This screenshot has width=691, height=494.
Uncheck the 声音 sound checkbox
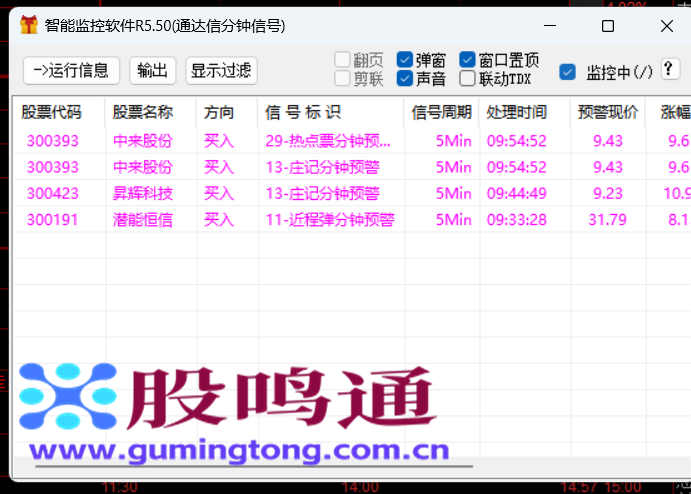(405, 79)
